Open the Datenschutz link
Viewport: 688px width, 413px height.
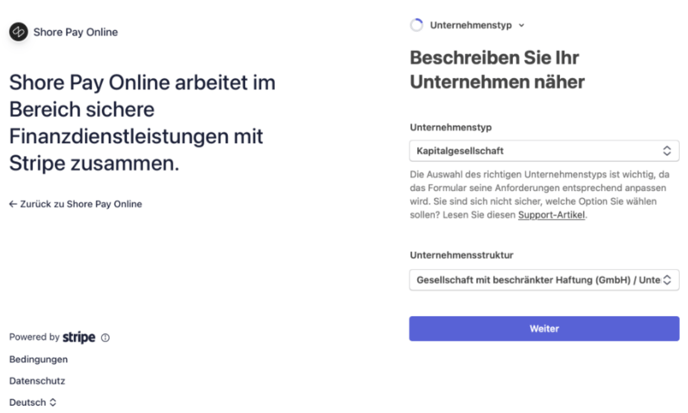(37, 381)
